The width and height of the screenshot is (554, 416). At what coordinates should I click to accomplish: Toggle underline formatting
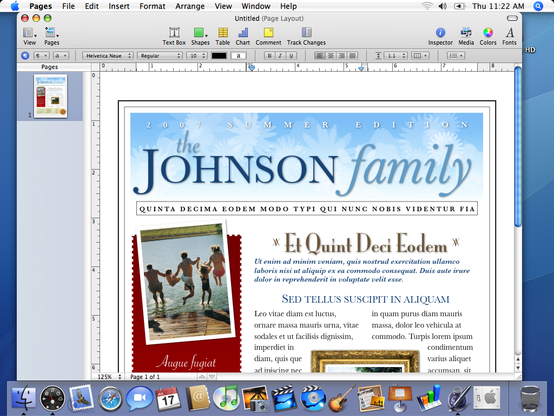291,55
